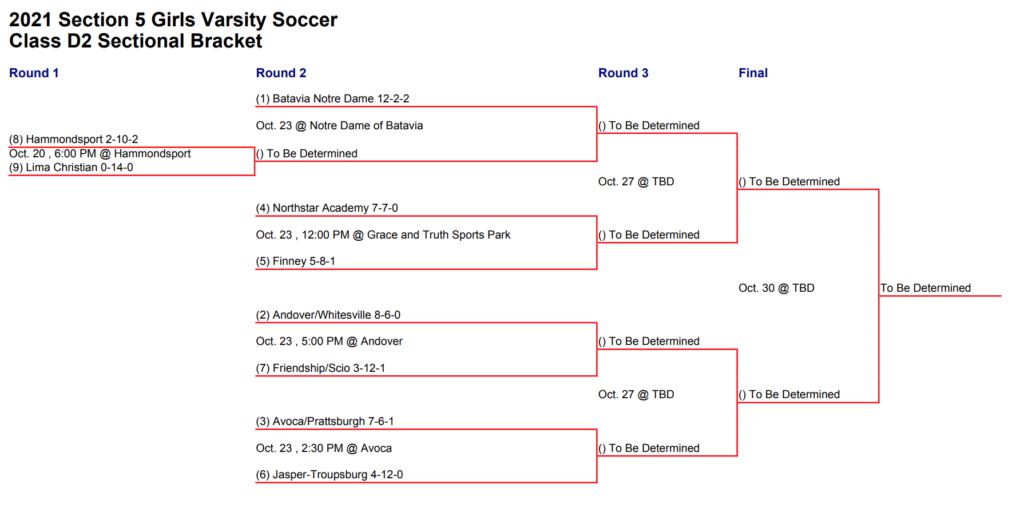Screen dimensions: 1024x508
Task: Click the Grace and Truth Sports Park game info
Action: pos(383,234)
